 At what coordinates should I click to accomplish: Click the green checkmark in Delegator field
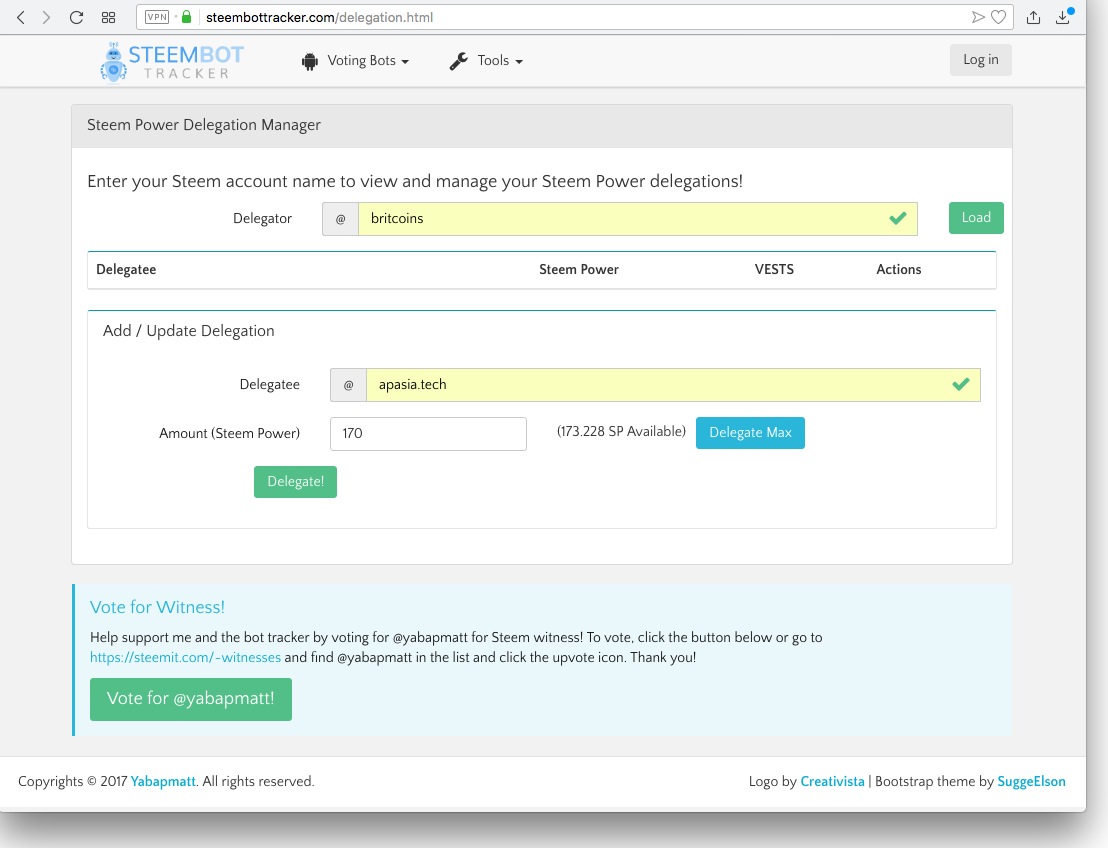[897, 218]
